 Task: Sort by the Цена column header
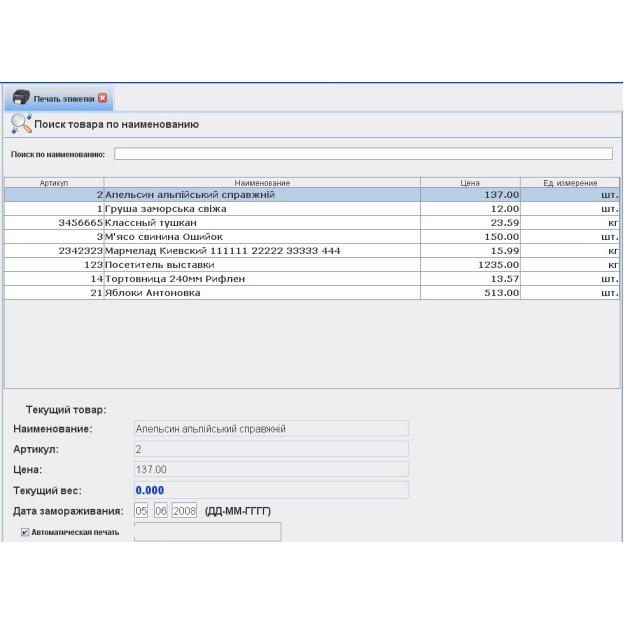[470, 183]
